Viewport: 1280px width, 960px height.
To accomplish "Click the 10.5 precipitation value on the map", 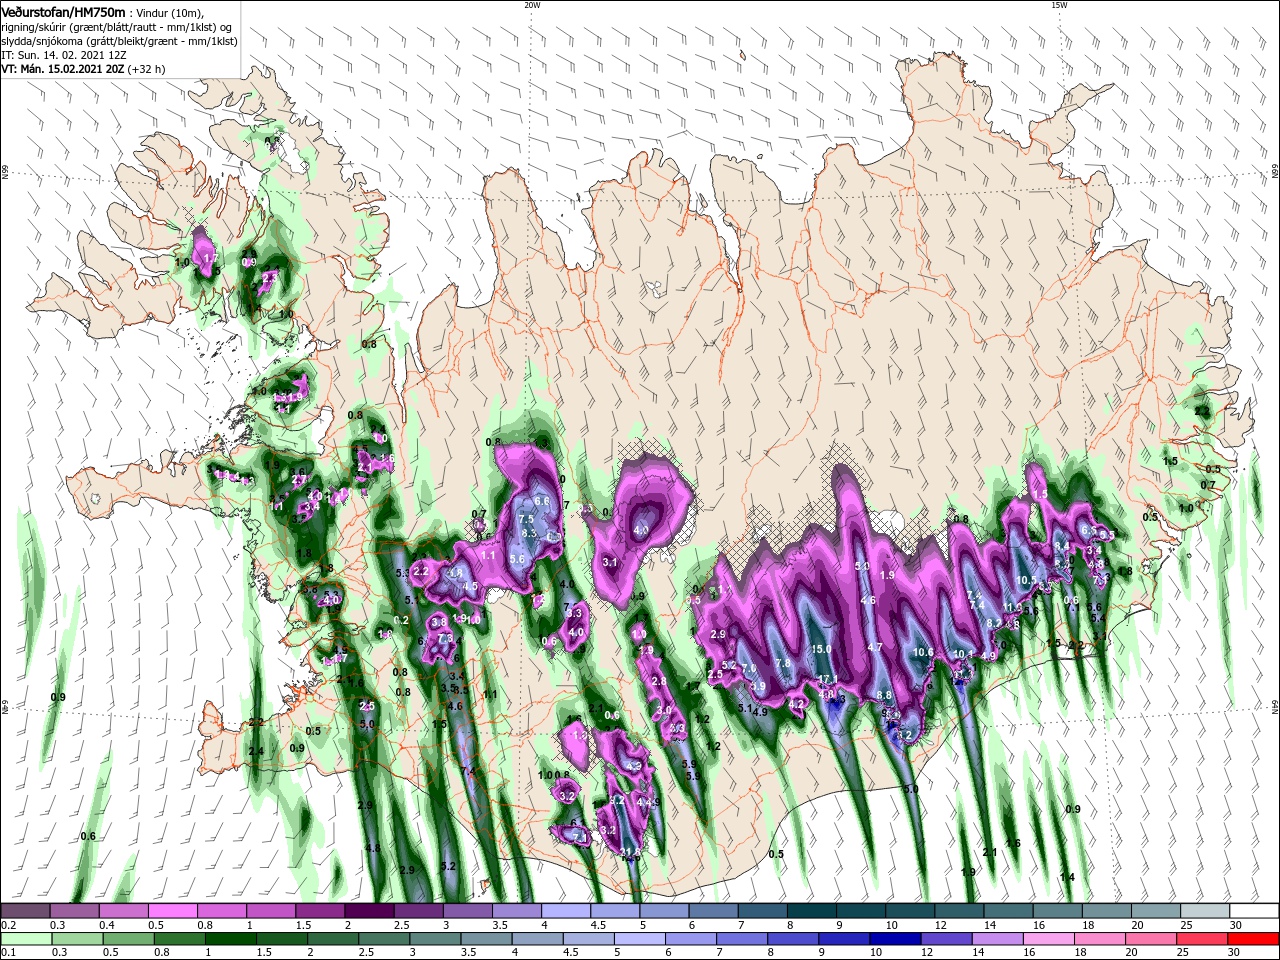I will coord(1026,581).
